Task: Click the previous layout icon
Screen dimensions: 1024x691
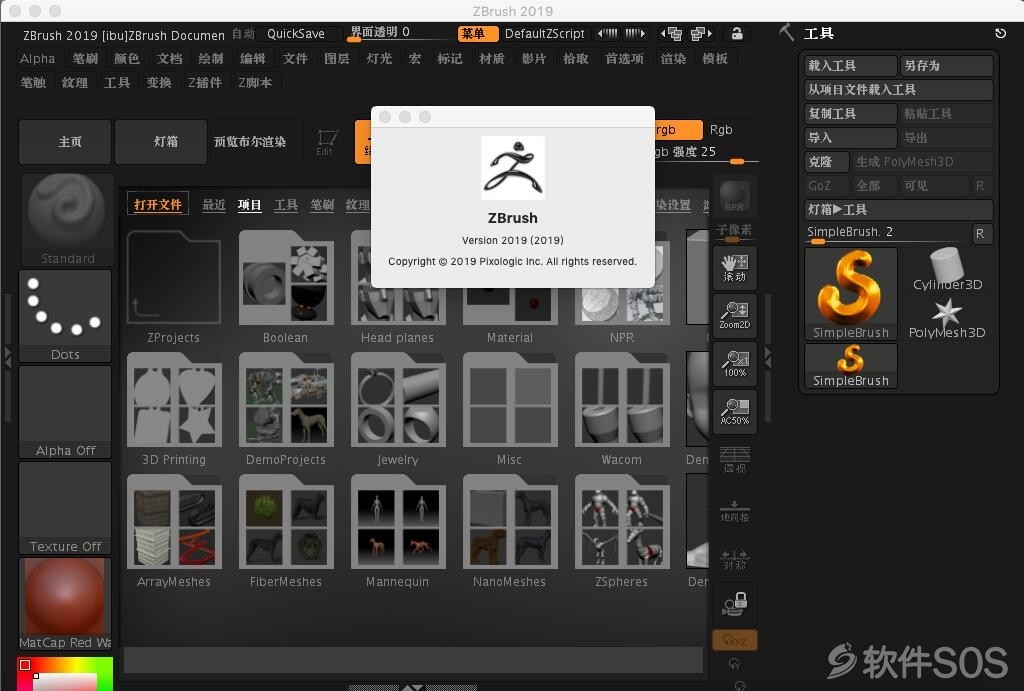Action: tap(671, 33)
